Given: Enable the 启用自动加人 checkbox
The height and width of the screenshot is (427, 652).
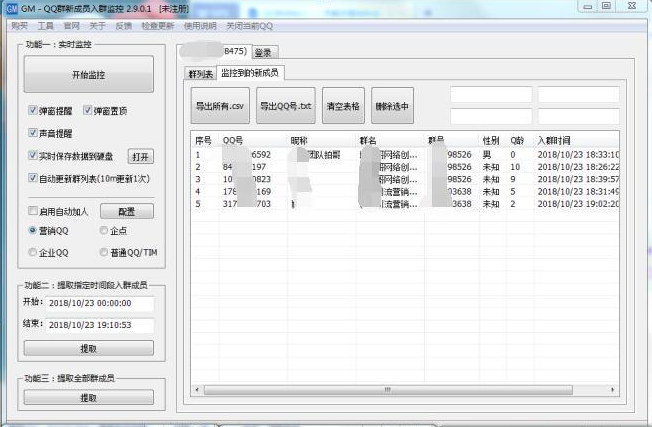Looking at the screenshot, I should tap(33, 211).
